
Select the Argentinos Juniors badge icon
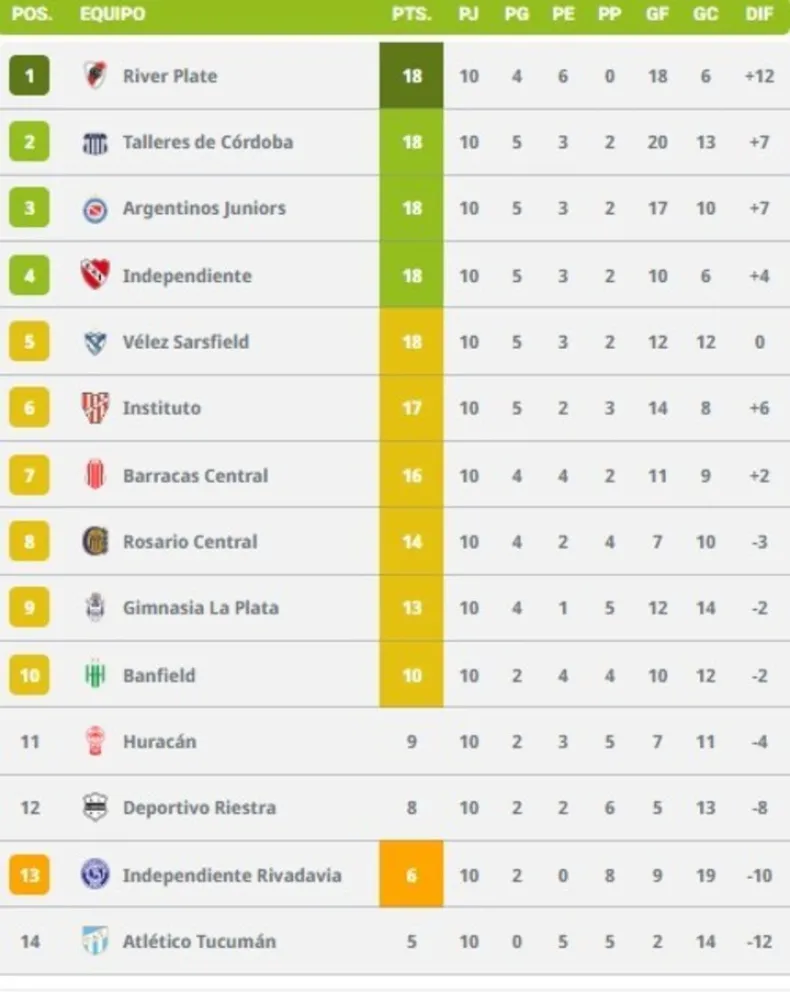[x=96, y=209]
